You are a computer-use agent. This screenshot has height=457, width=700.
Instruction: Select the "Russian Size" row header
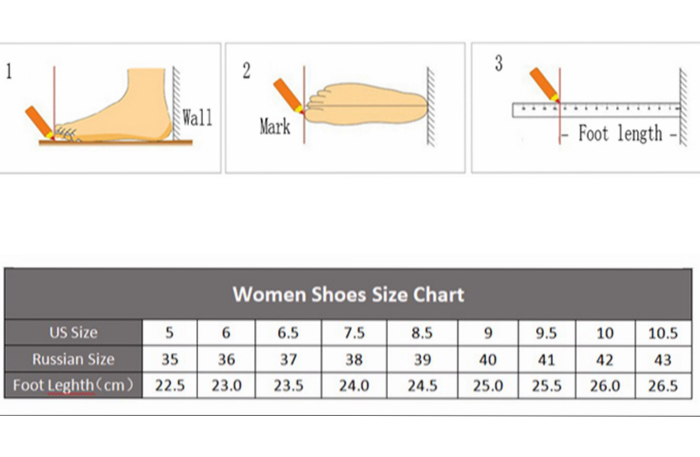click(x=73, y=359)
